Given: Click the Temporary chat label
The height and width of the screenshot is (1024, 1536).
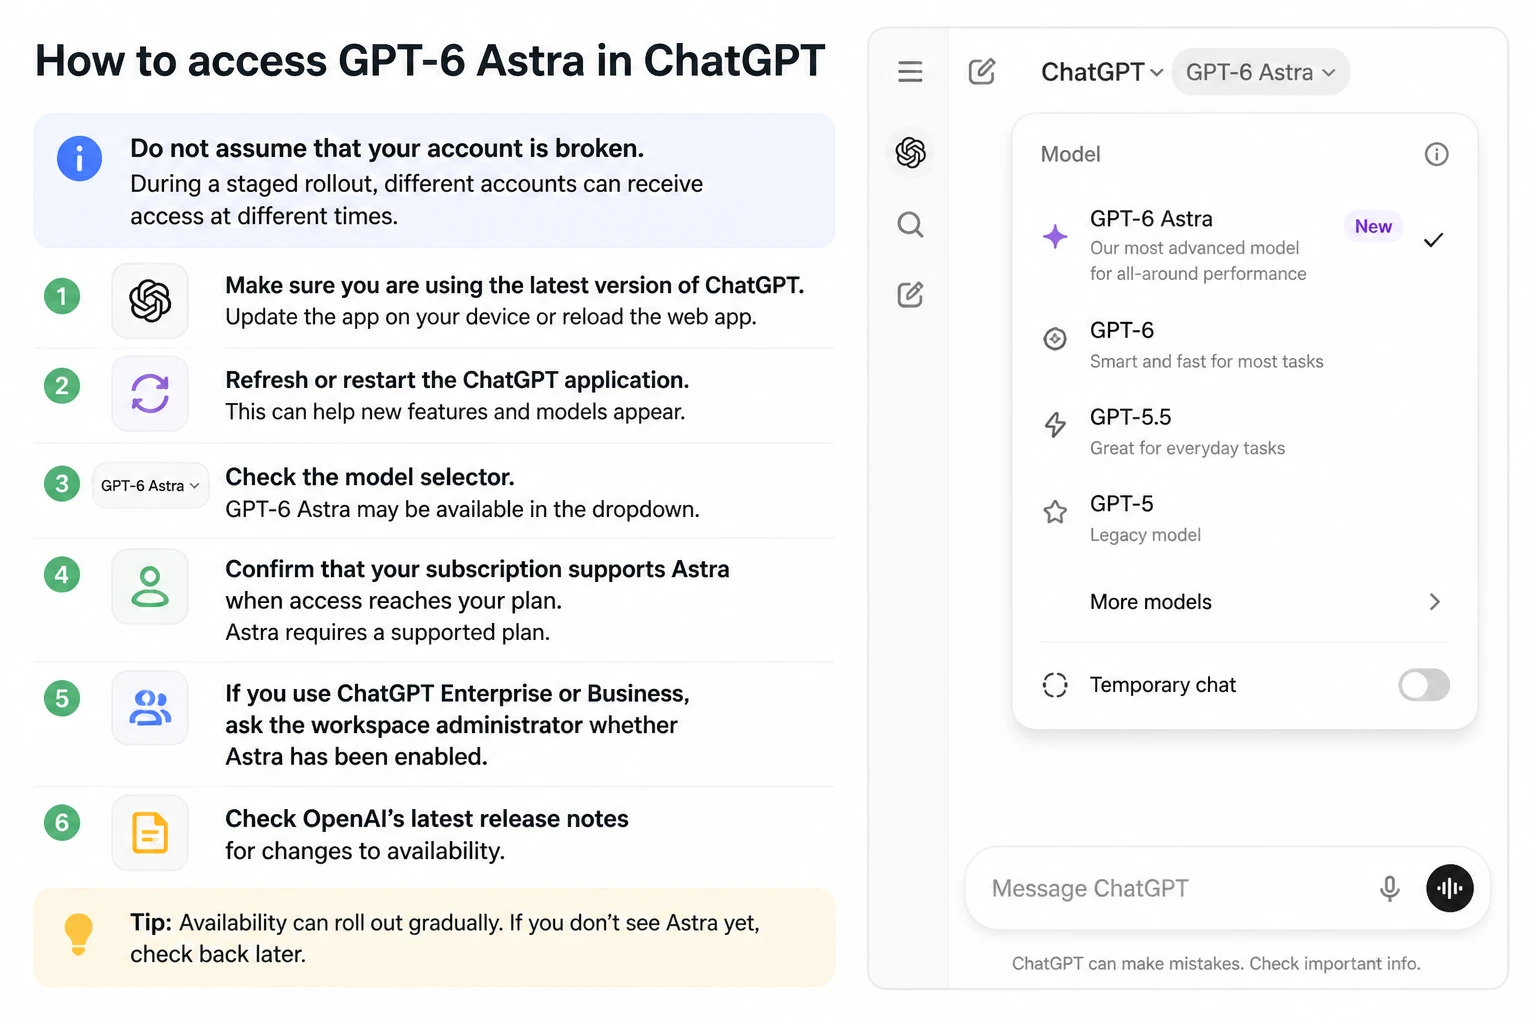Looking at the screenshot, I should tap(1163, 685).
